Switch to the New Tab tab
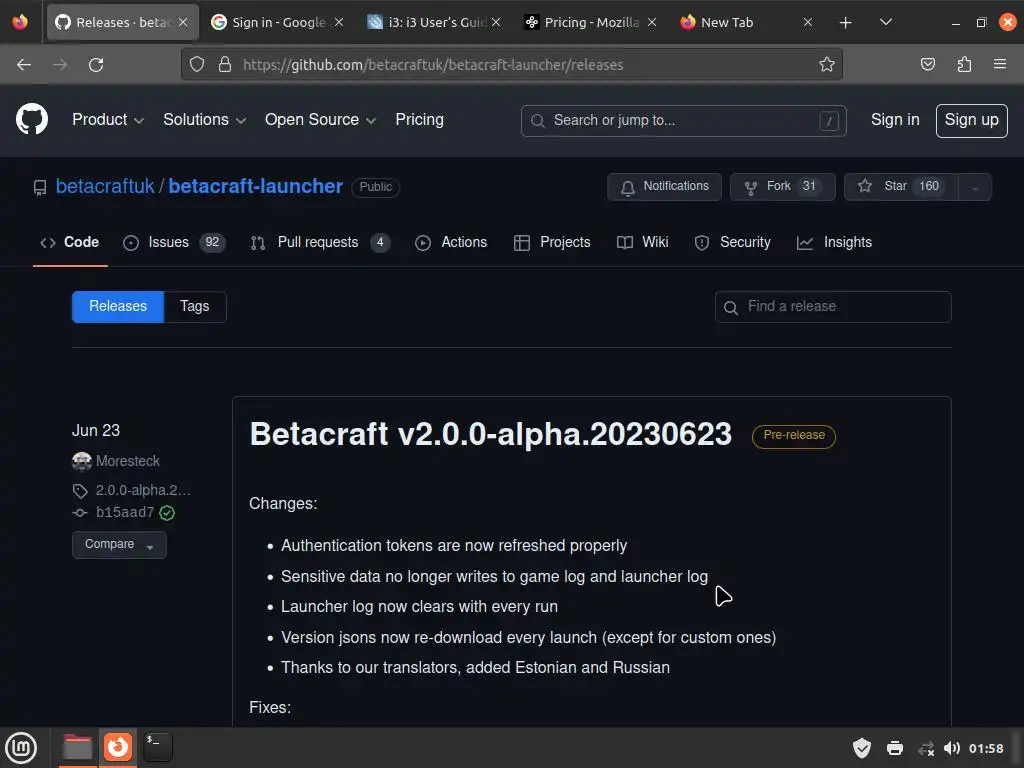This screenshot has height=768, width=1024. pyautogui.click(x=747, y=22)
